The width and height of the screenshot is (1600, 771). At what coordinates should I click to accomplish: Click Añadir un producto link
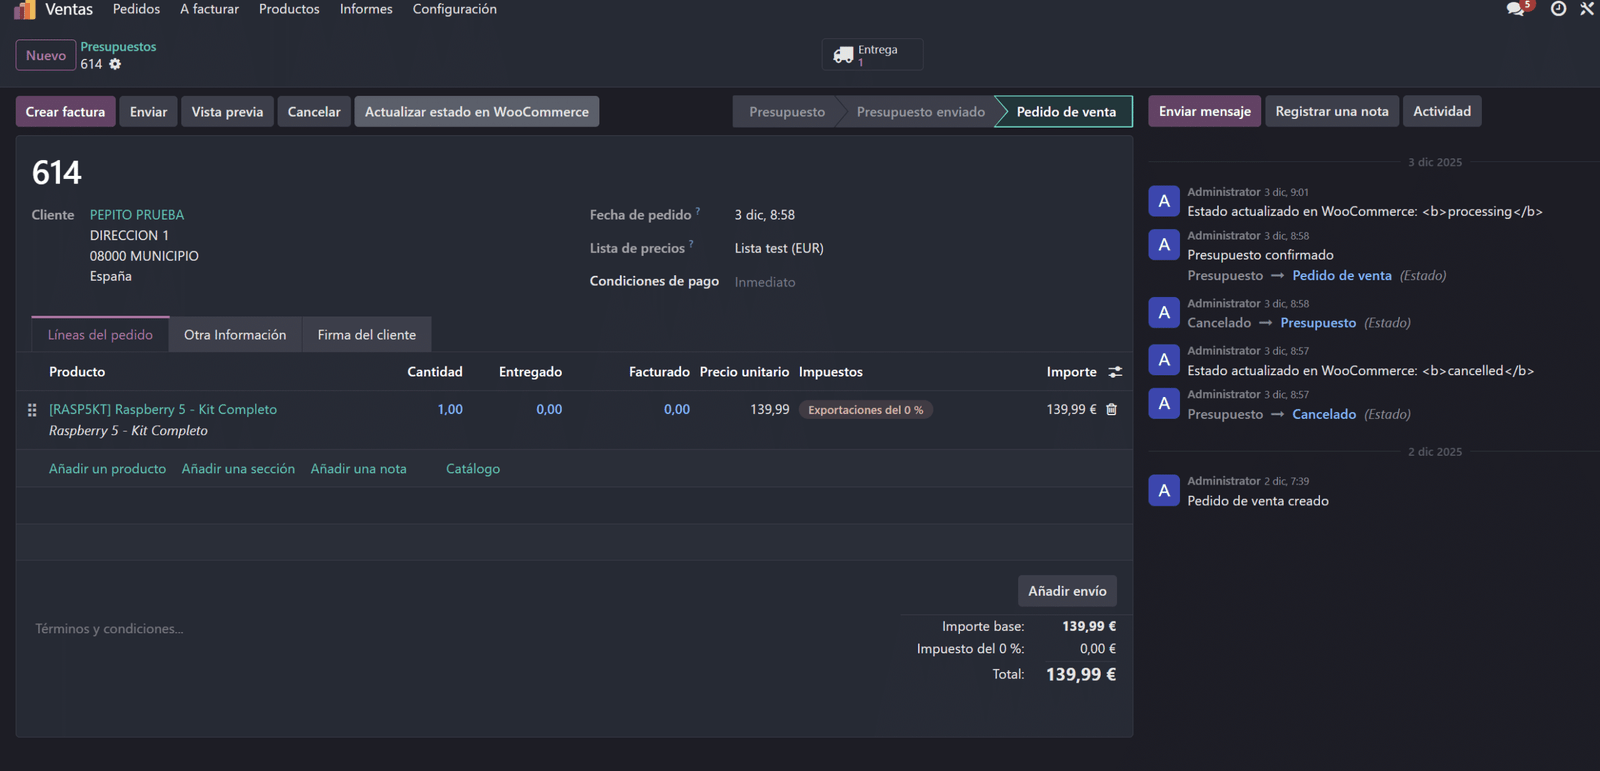(x=107, y=469)
